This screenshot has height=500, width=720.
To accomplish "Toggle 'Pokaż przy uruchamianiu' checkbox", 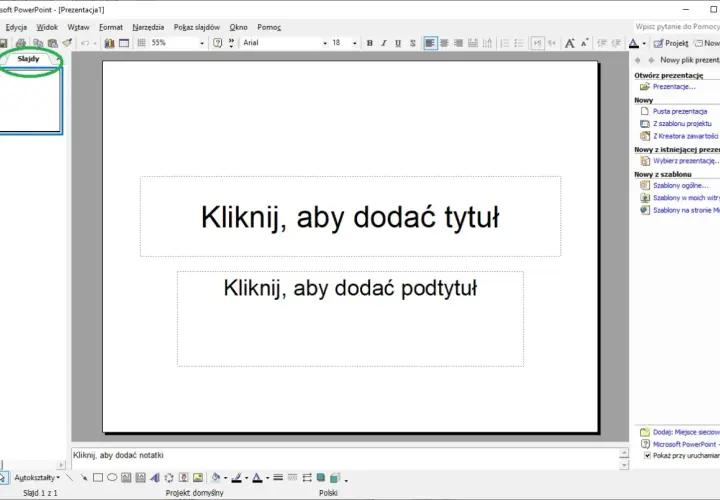I will tap(647, 456).
